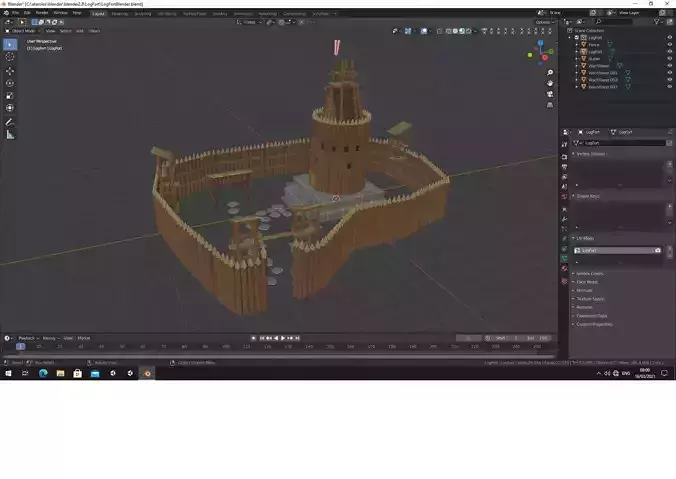Select the Scale tool
Screen dimensions: 676x479
point(10,96)
